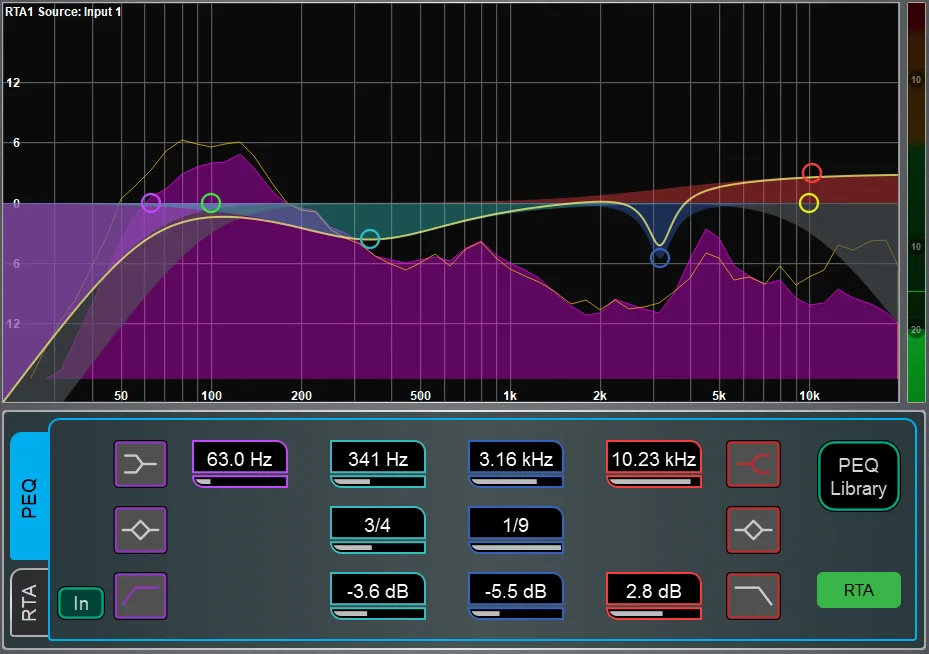Select the -3.6 dB gain field
The width and height of the screenshot is (929, 654).
point(378,596)
